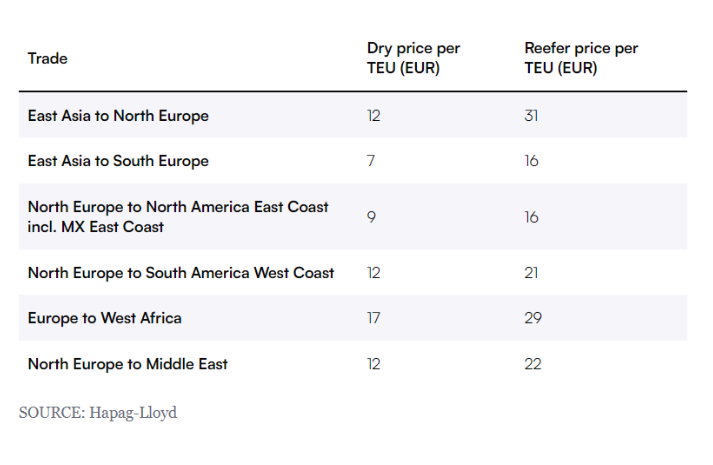Click dry price 9 for North America East Coast

click(372, 217)
